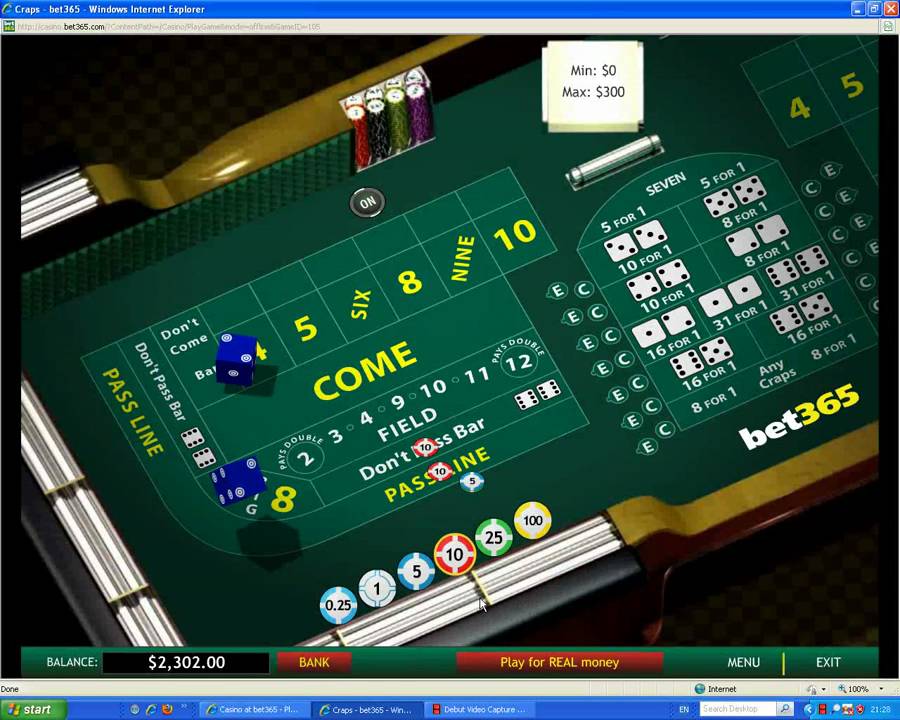The image size is (900, 720).
Task: Click the Min/Max limits placard
Action: pyautogui.click(x=593, y=85)
